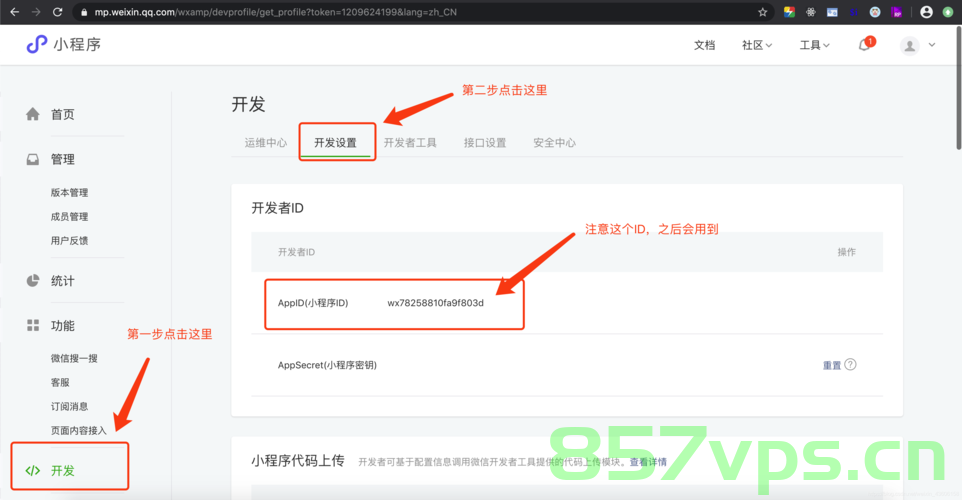Open 统计 section in sidebar

click(x=63, y=281)
